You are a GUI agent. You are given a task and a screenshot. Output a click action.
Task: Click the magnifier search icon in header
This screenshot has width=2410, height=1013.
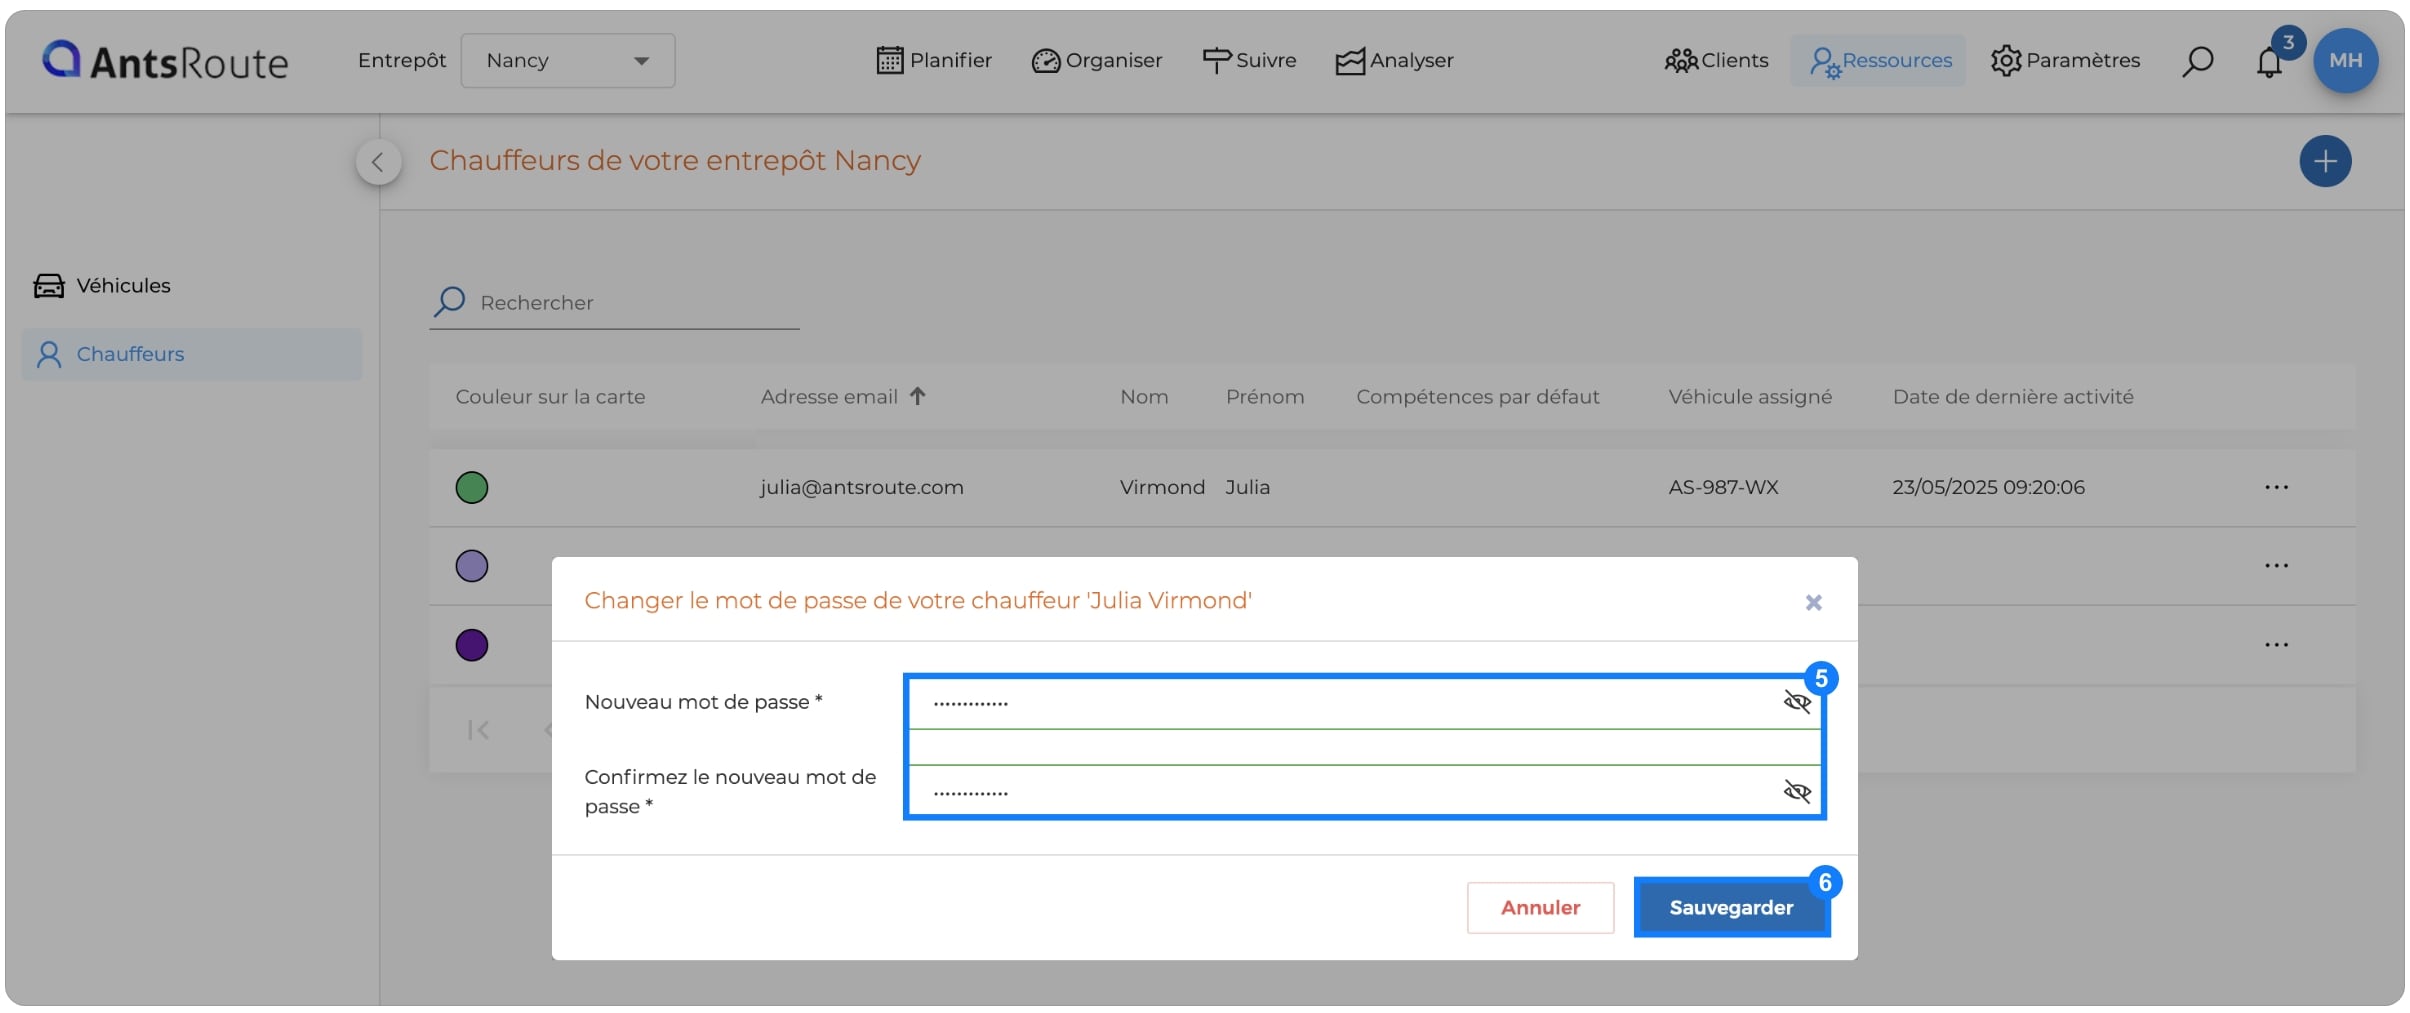coord(2197,61)
